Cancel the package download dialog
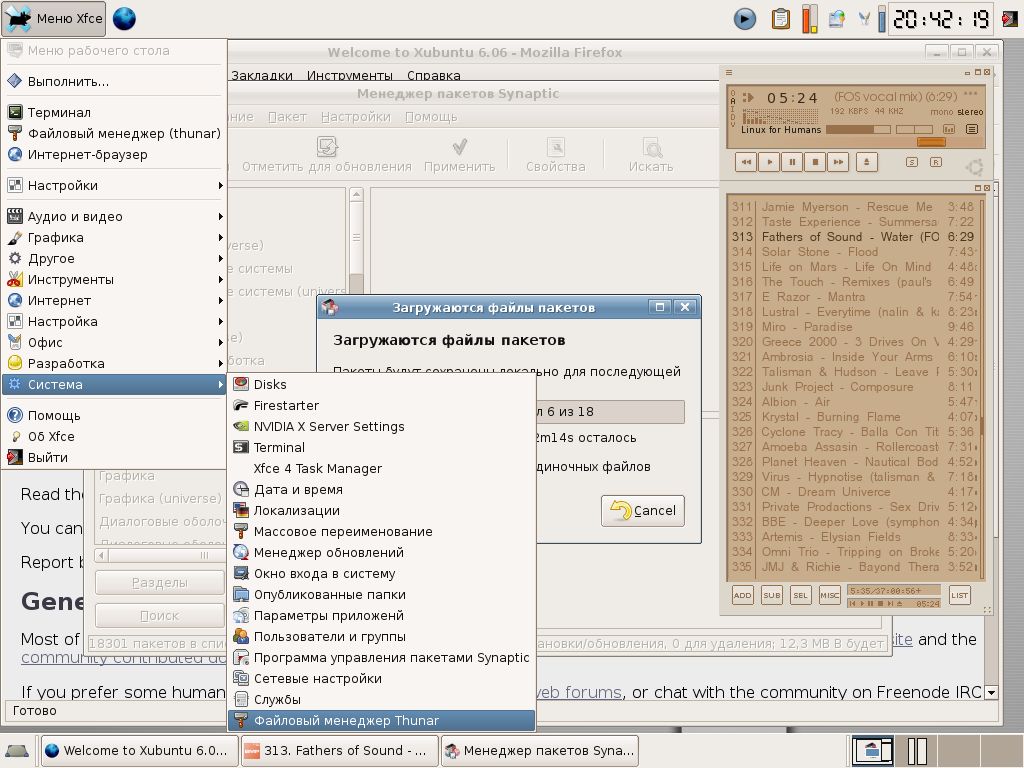This screenshot has height=768, width=1024. [x=643, y=510]
